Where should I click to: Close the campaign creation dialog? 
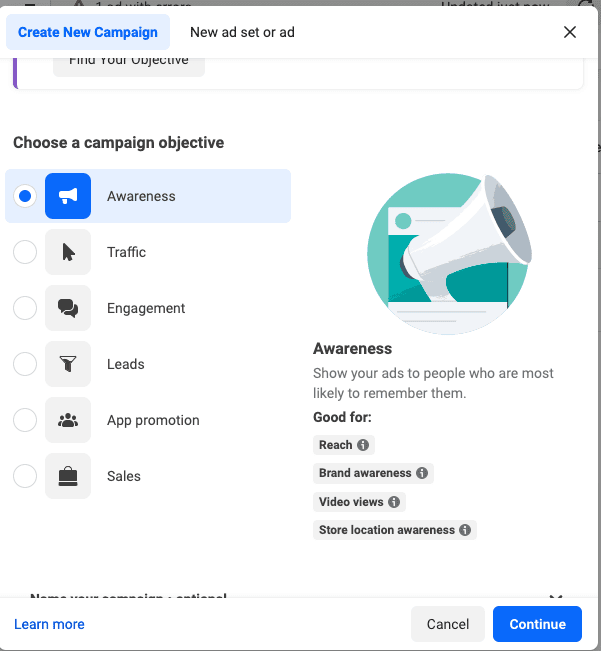(570, 32)
